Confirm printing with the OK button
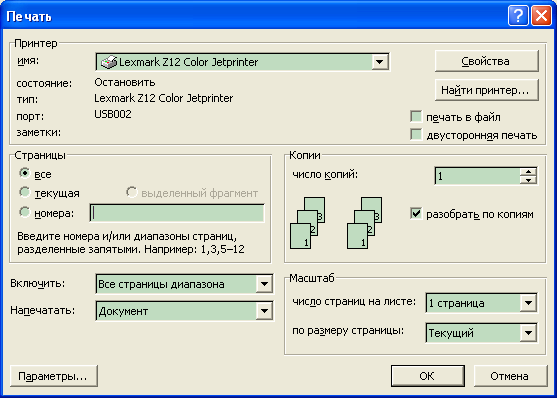This screenshot has height=398, width=557. [428, 376]
